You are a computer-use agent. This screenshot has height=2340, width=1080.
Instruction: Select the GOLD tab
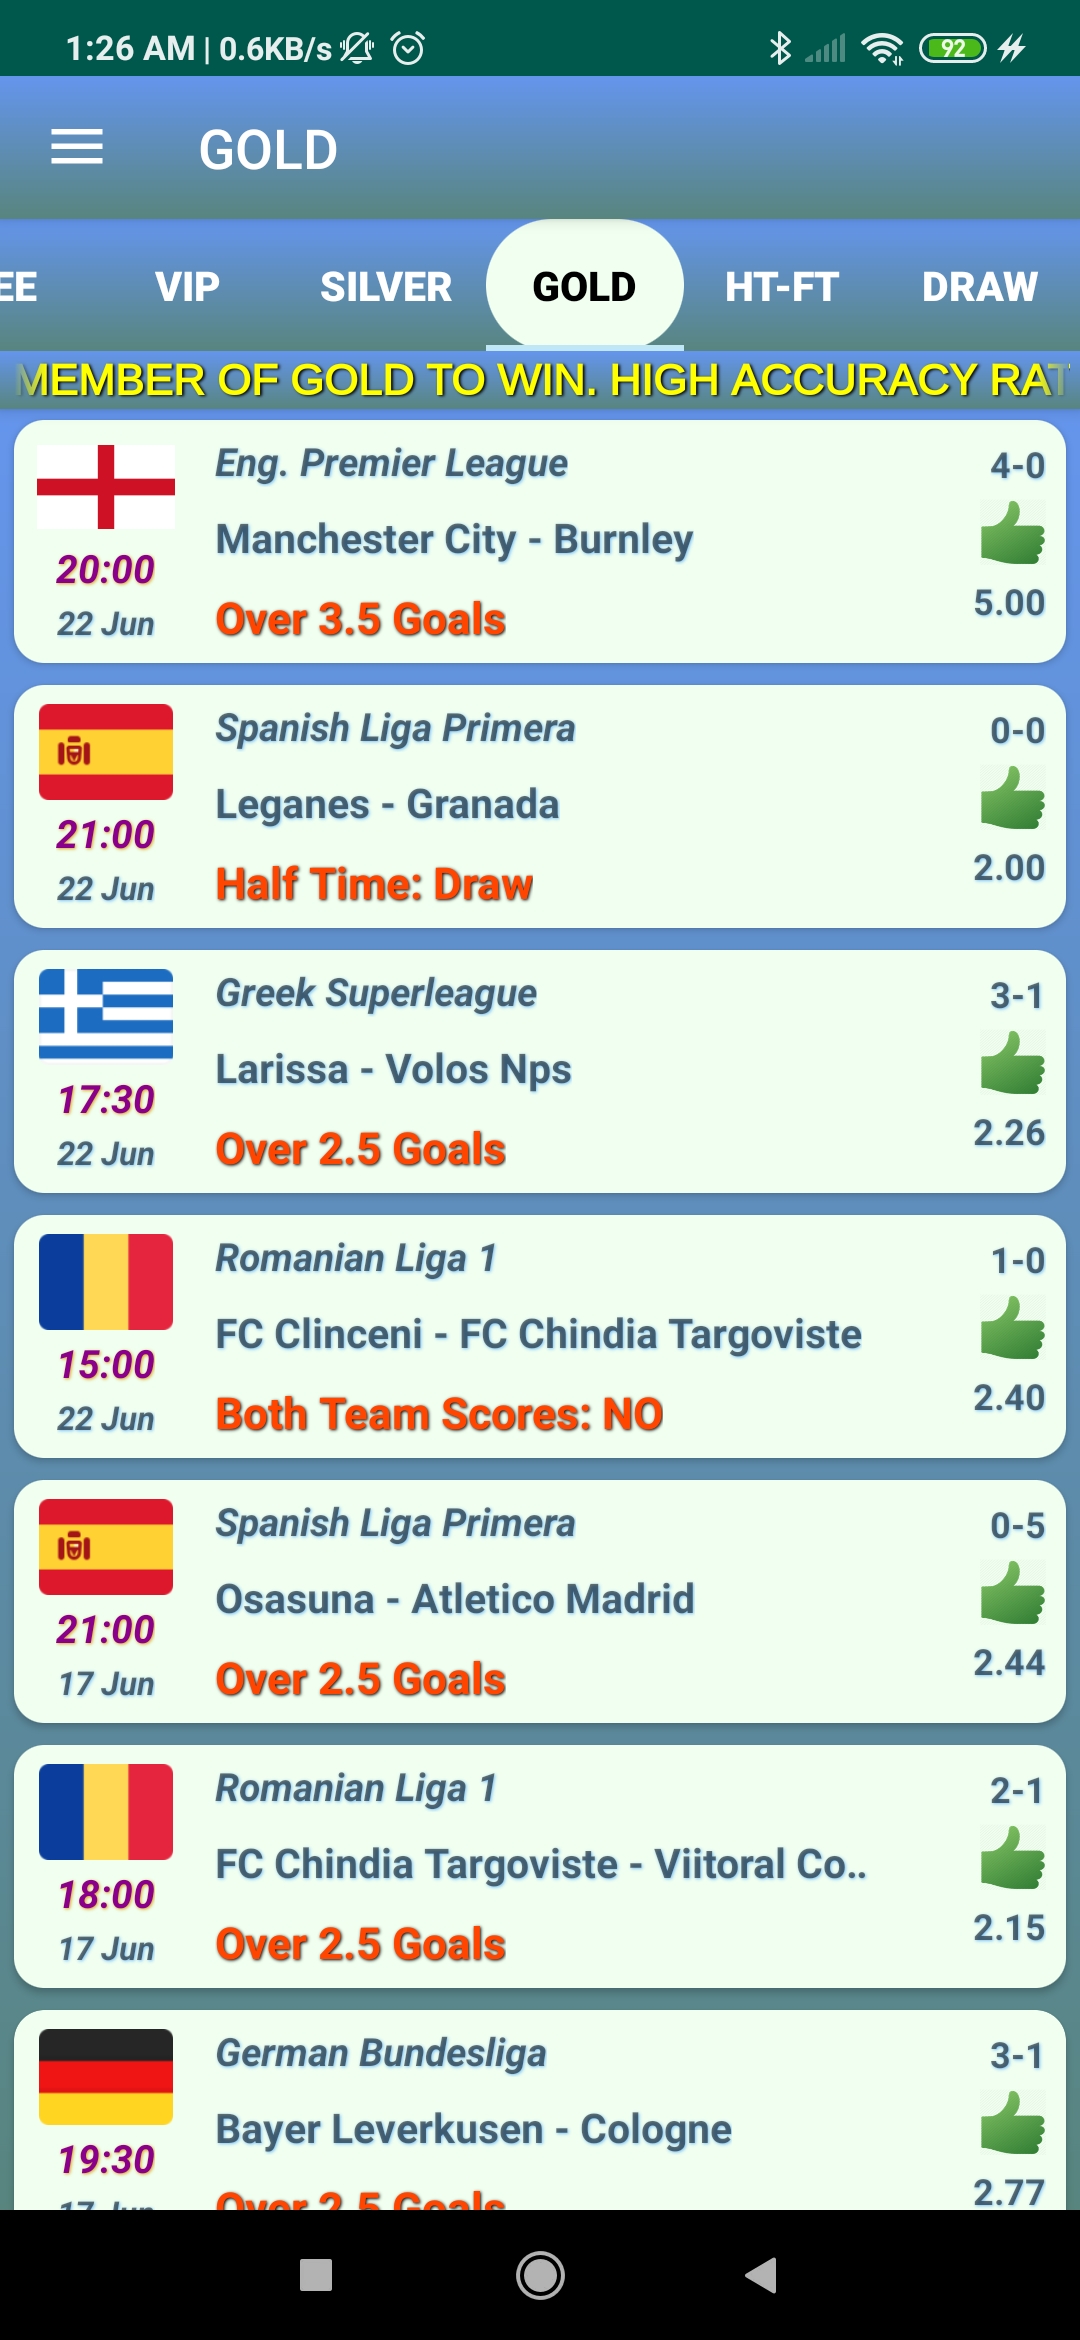click(584, 287)
